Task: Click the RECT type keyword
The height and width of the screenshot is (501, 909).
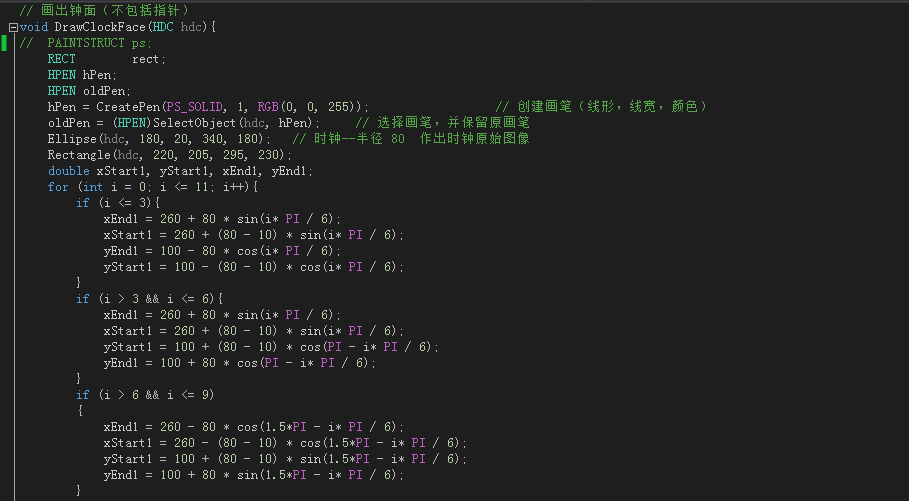Action: tap(61, 59)
